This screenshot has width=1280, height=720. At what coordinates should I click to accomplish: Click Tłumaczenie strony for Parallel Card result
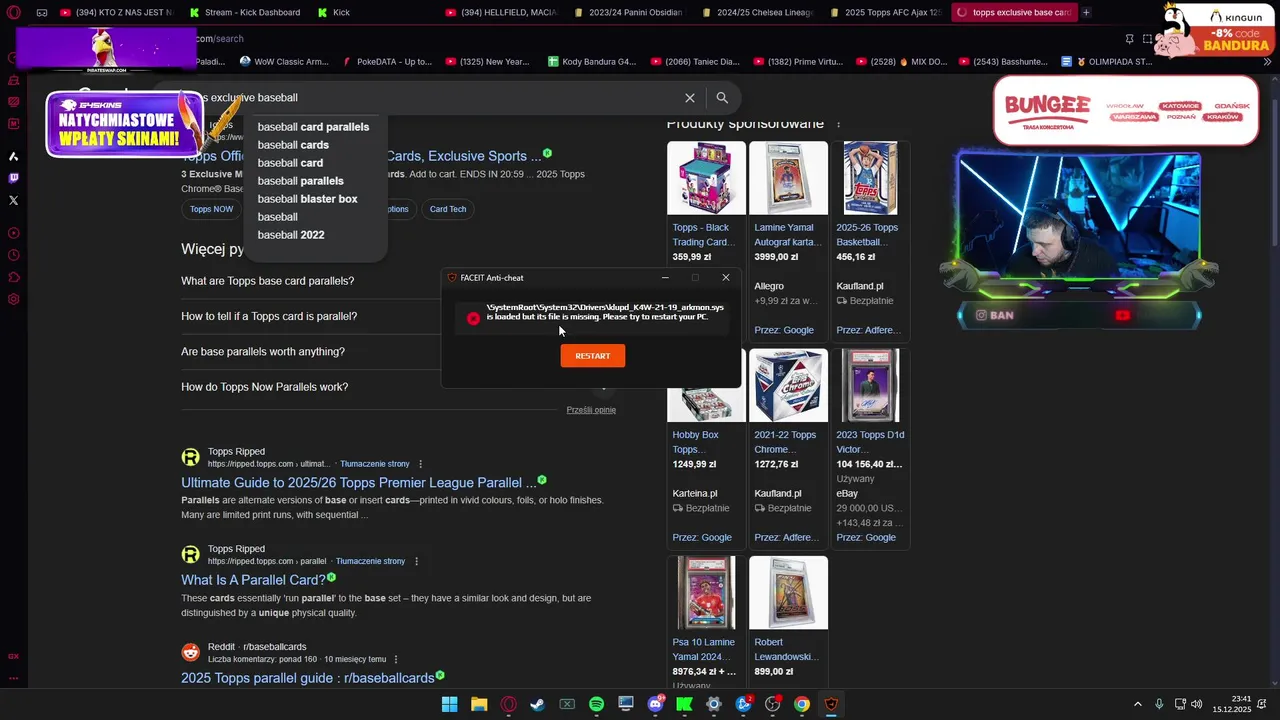tap(370, 561)
